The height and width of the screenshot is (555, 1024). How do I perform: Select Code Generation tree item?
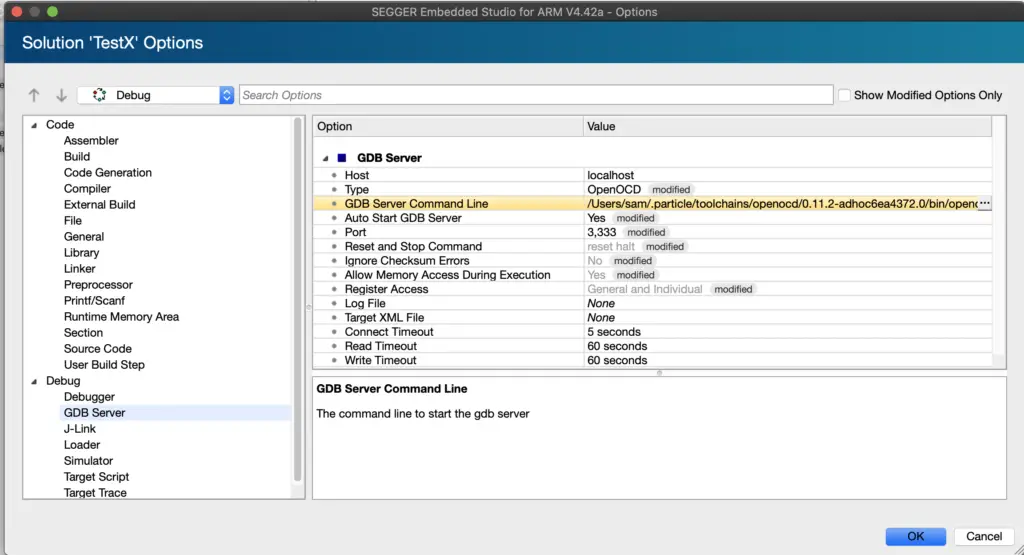tap(108, 172)
